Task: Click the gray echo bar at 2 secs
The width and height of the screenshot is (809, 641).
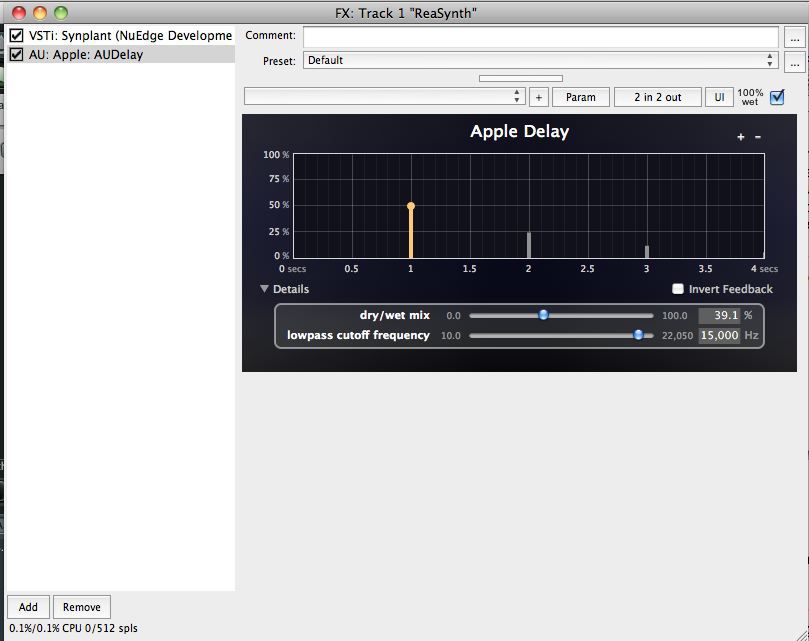Action: [529, 245]
